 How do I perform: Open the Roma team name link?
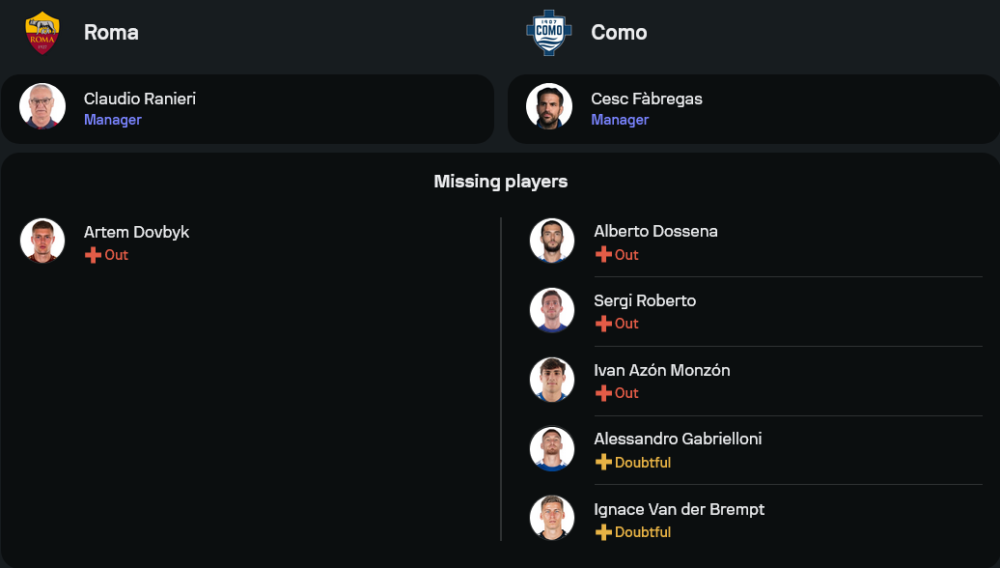(x=111, y=32)
